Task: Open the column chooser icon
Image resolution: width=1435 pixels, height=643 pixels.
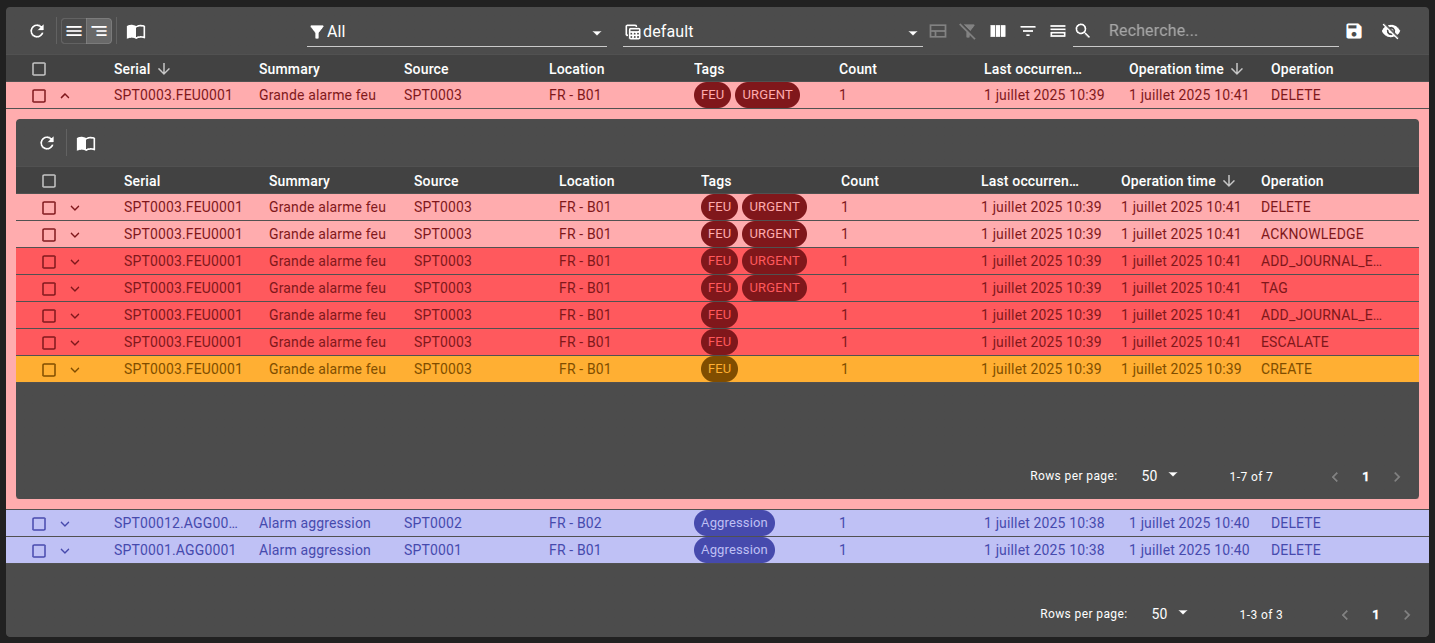Action: [998, 31]
